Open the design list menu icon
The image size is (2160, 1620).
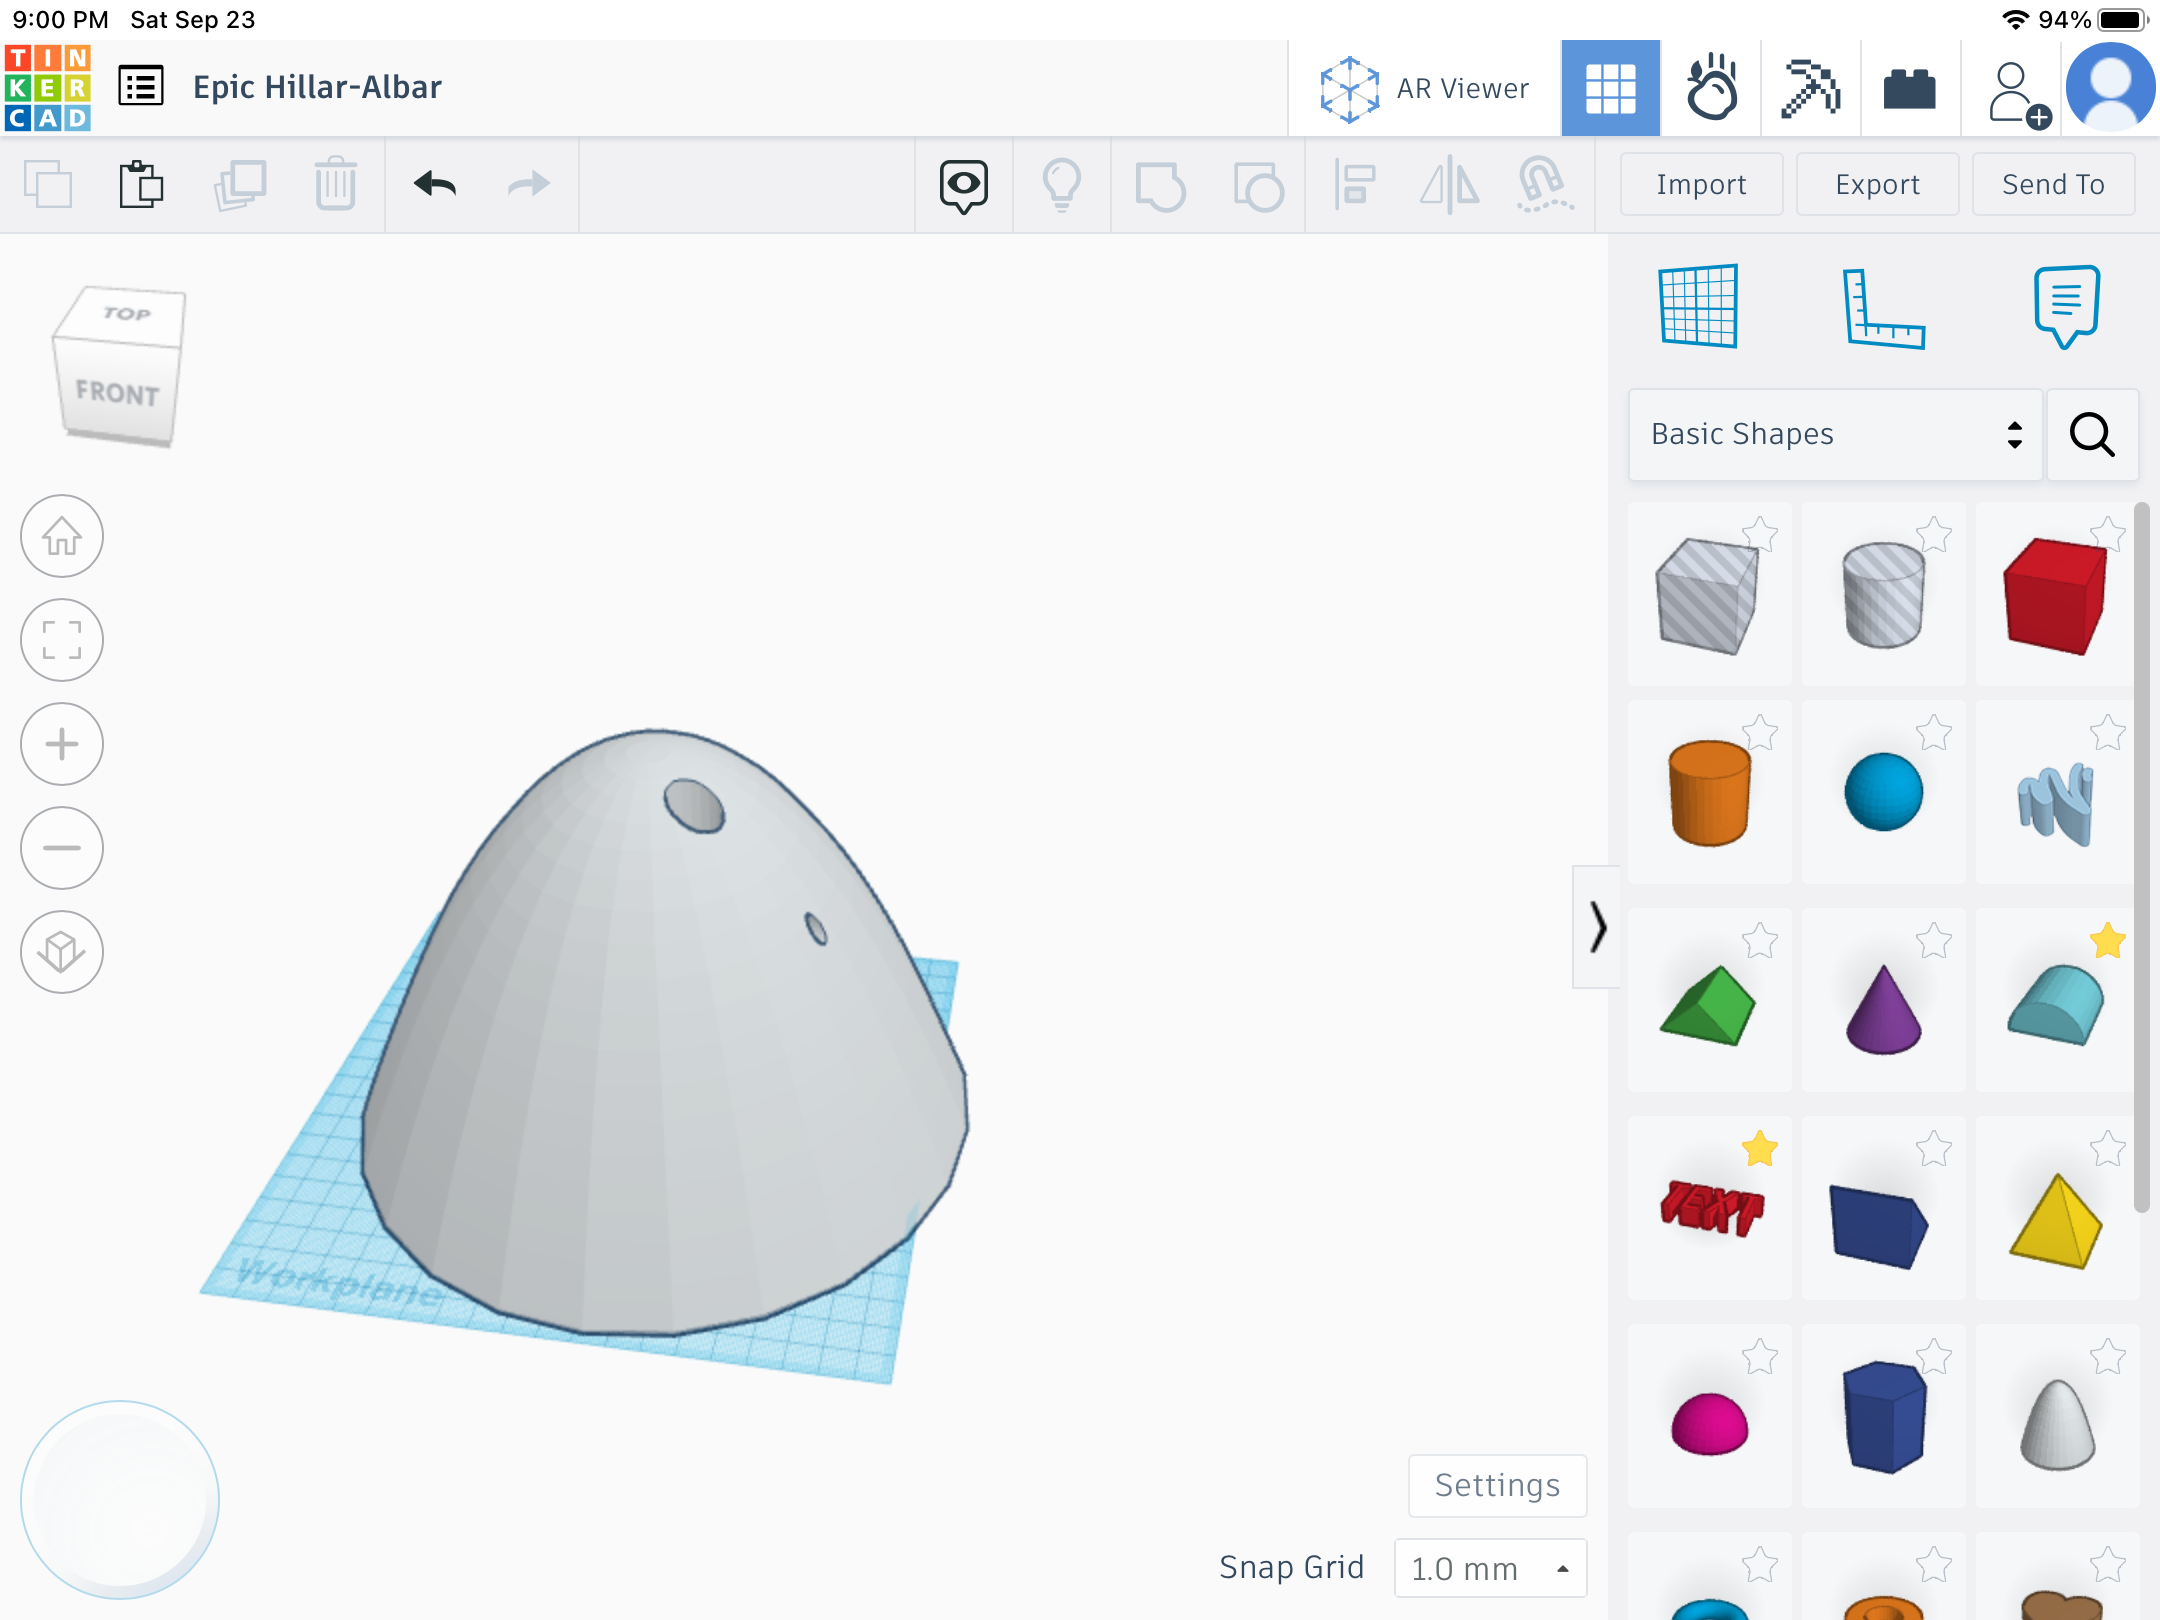click(141, 87)
